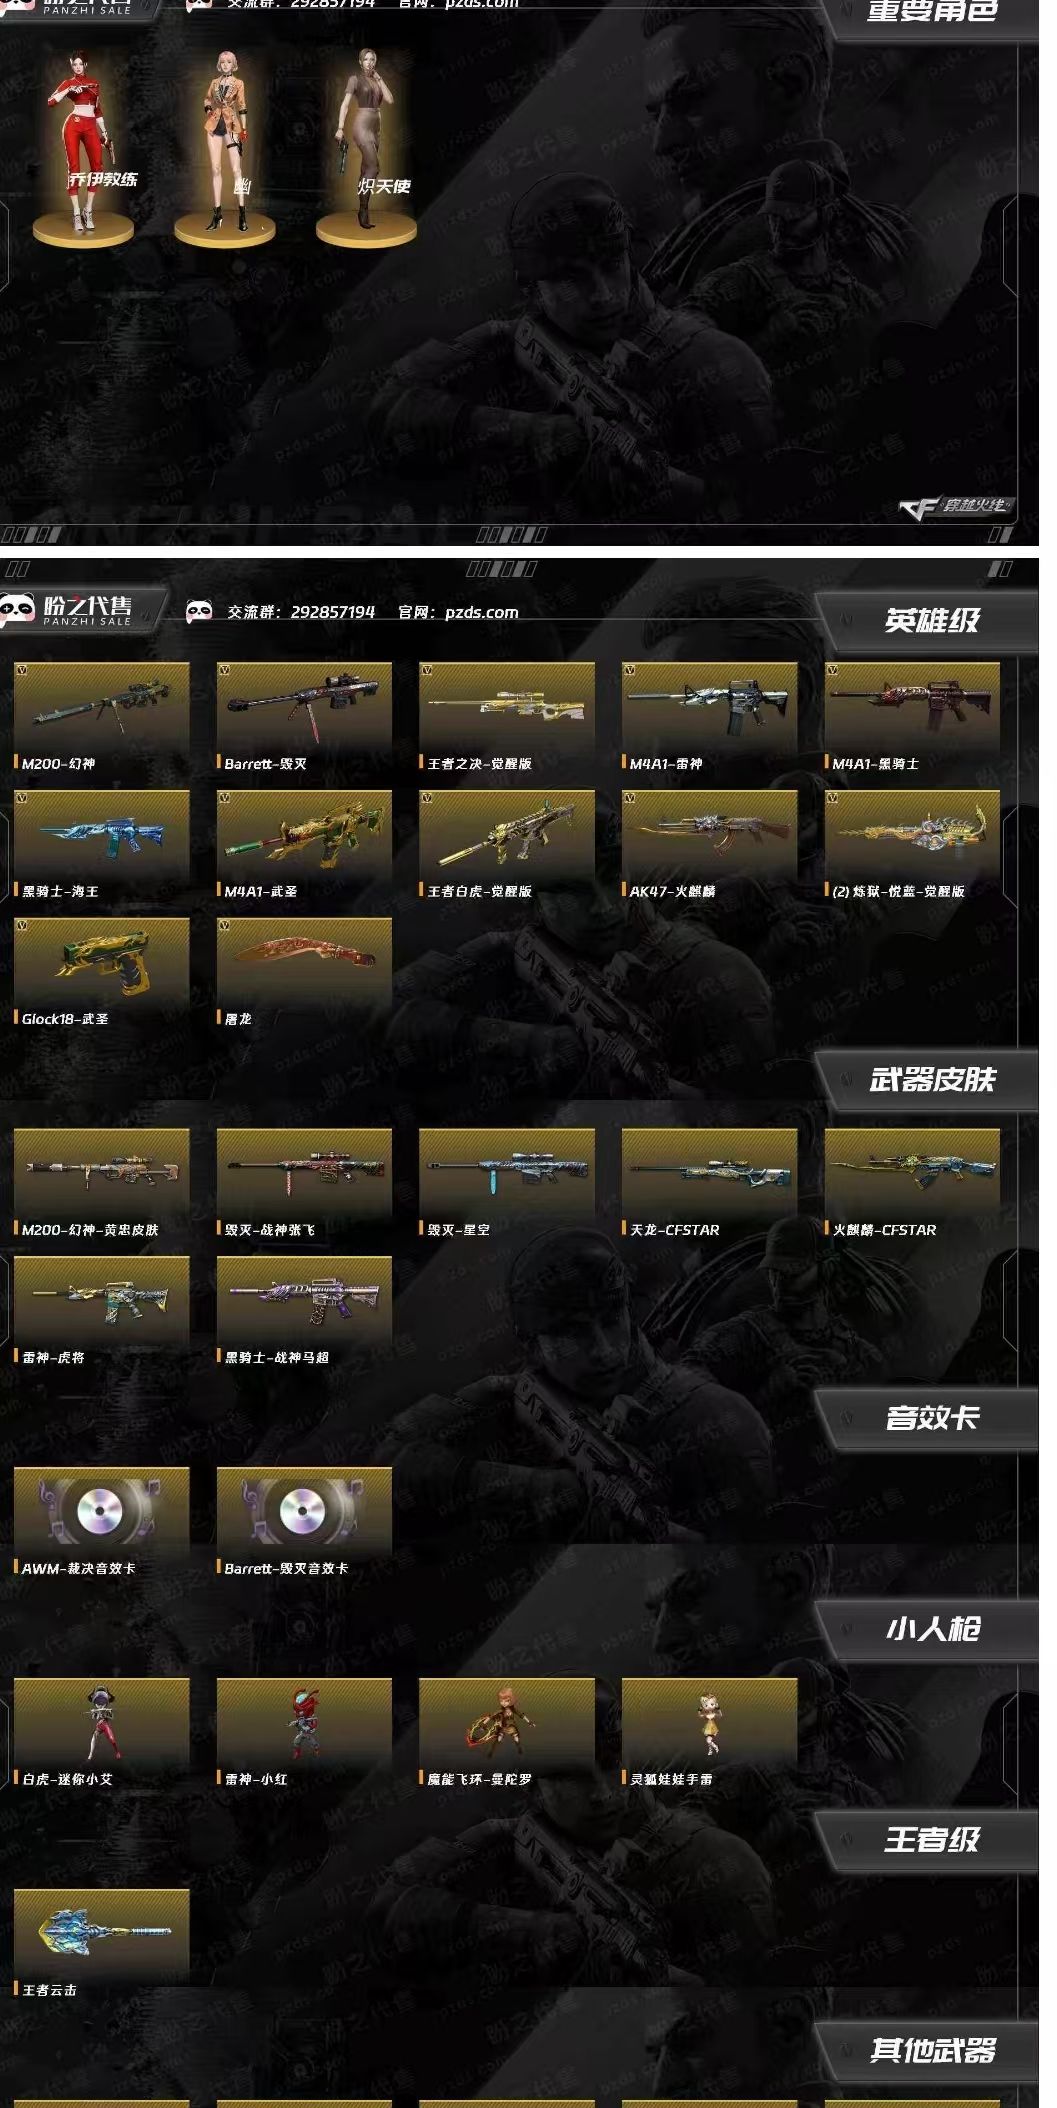Select the M200-幻神 sniper rifle card
Viewport: 1057px width, 2108px height.
(x=101, y=717)
